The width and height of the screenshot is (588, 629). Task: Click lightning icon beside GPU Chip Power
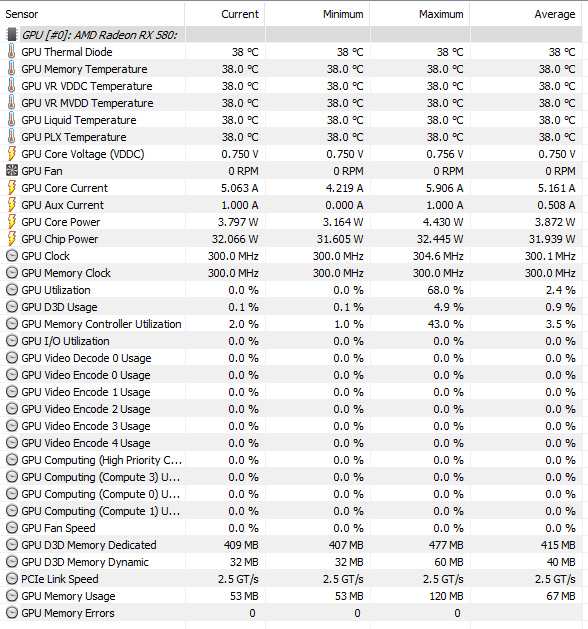coord(12,239)
